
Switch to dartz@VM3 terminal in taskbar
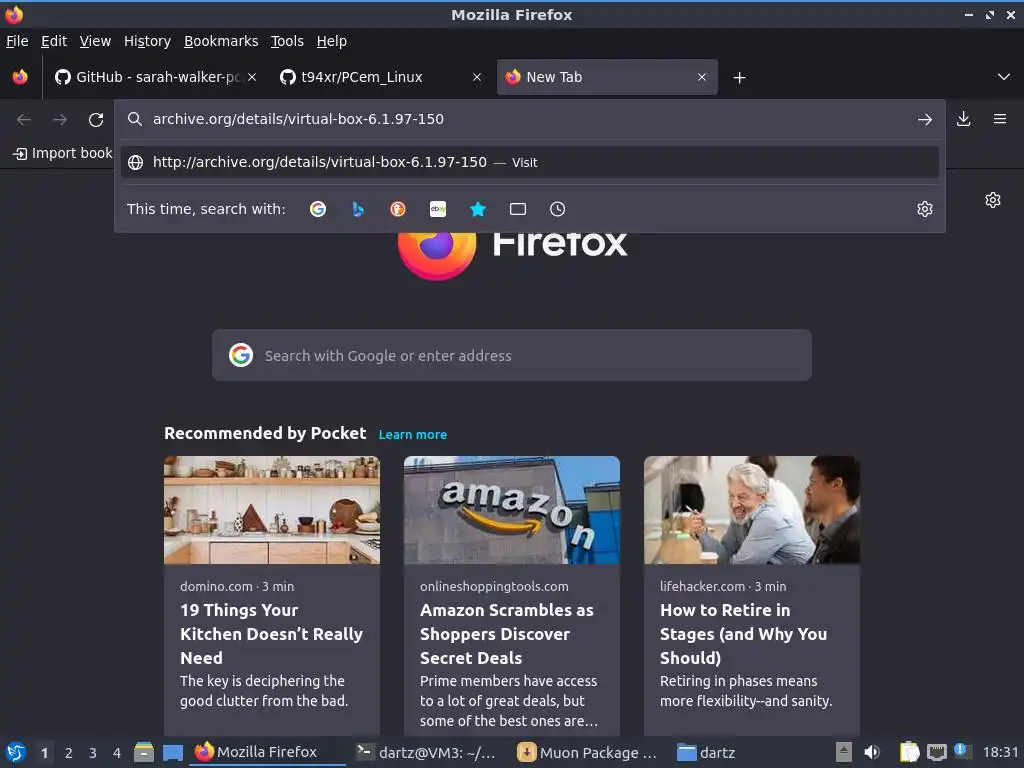click(426, 752)
